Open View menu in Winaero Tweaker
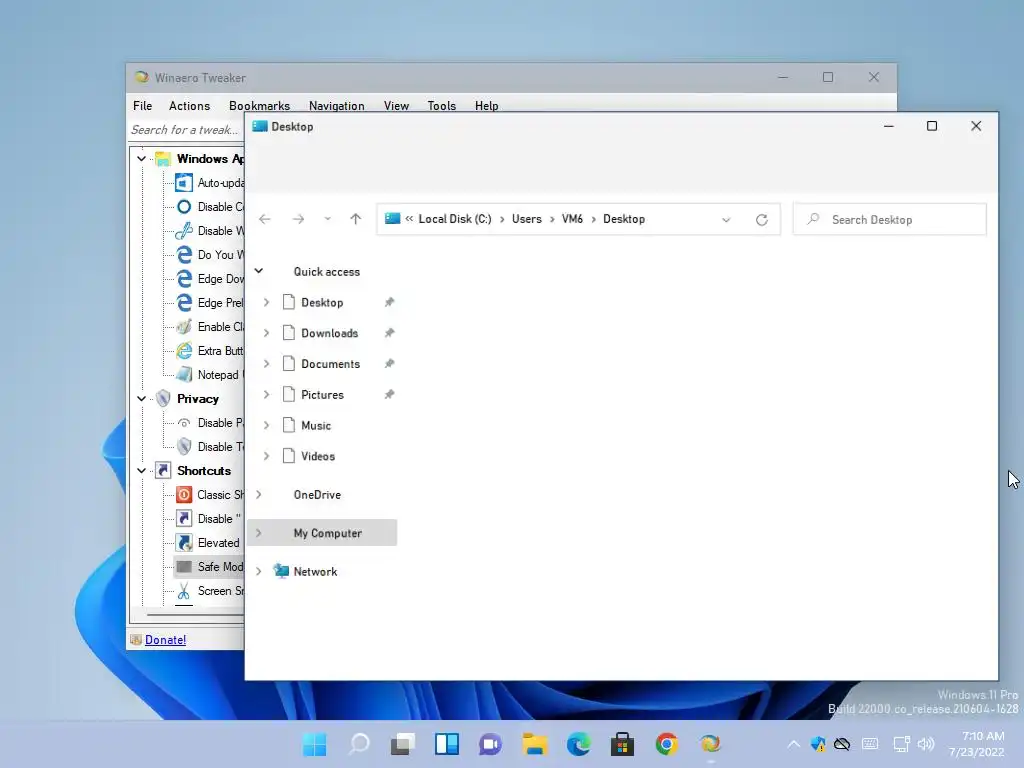Screen dimensions: 1024x768 coord(396,106)
